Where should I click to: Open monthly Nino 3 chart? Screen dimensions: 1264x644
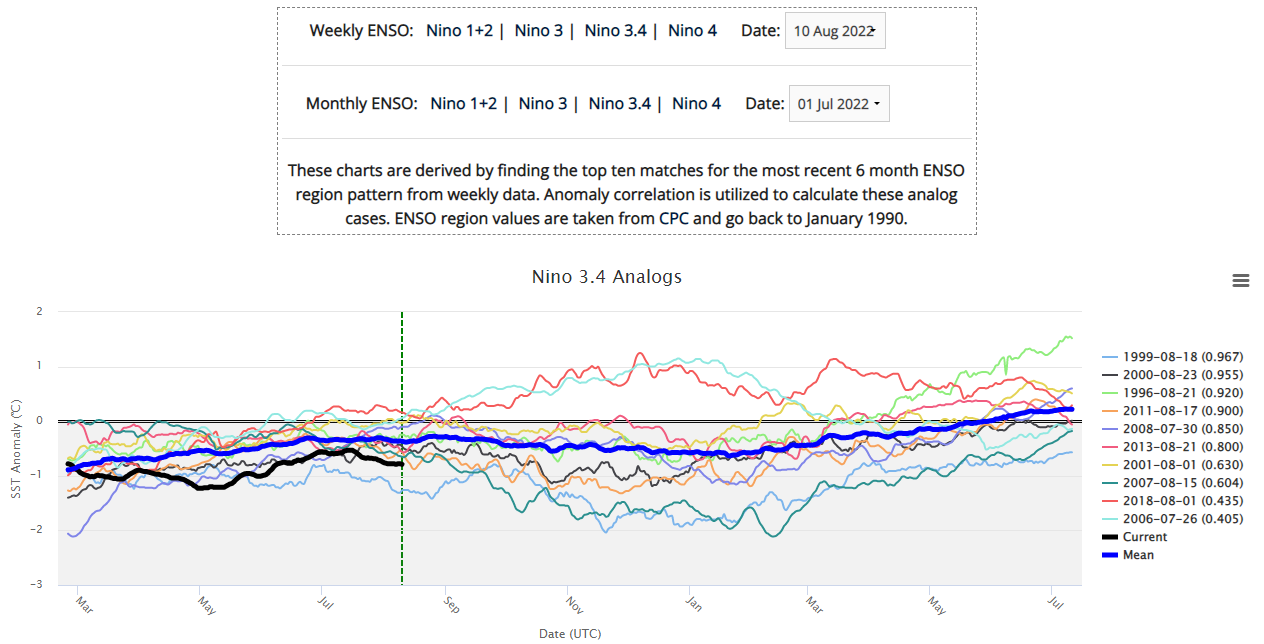tap(542, 103)
